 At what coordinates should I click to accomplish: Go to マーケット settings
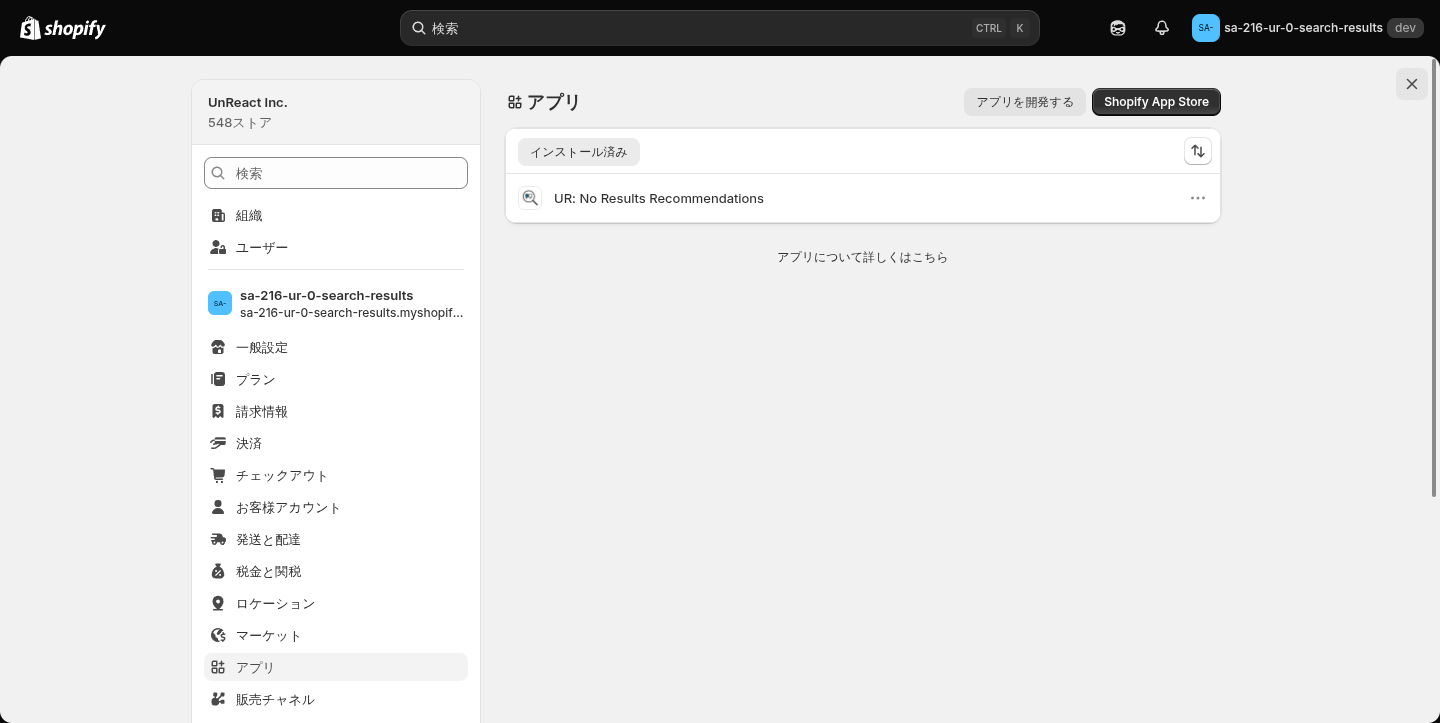click(x=336, y=635)
